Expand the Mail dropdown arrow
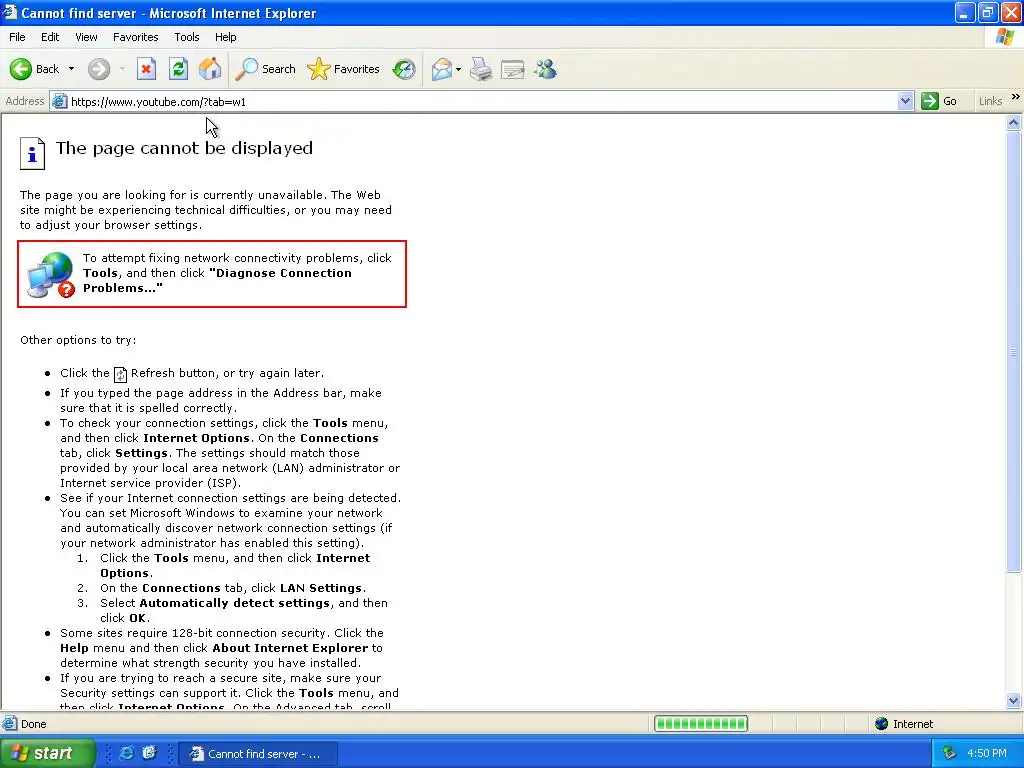Screen dimensions: 1024x768 pos(458,69)
